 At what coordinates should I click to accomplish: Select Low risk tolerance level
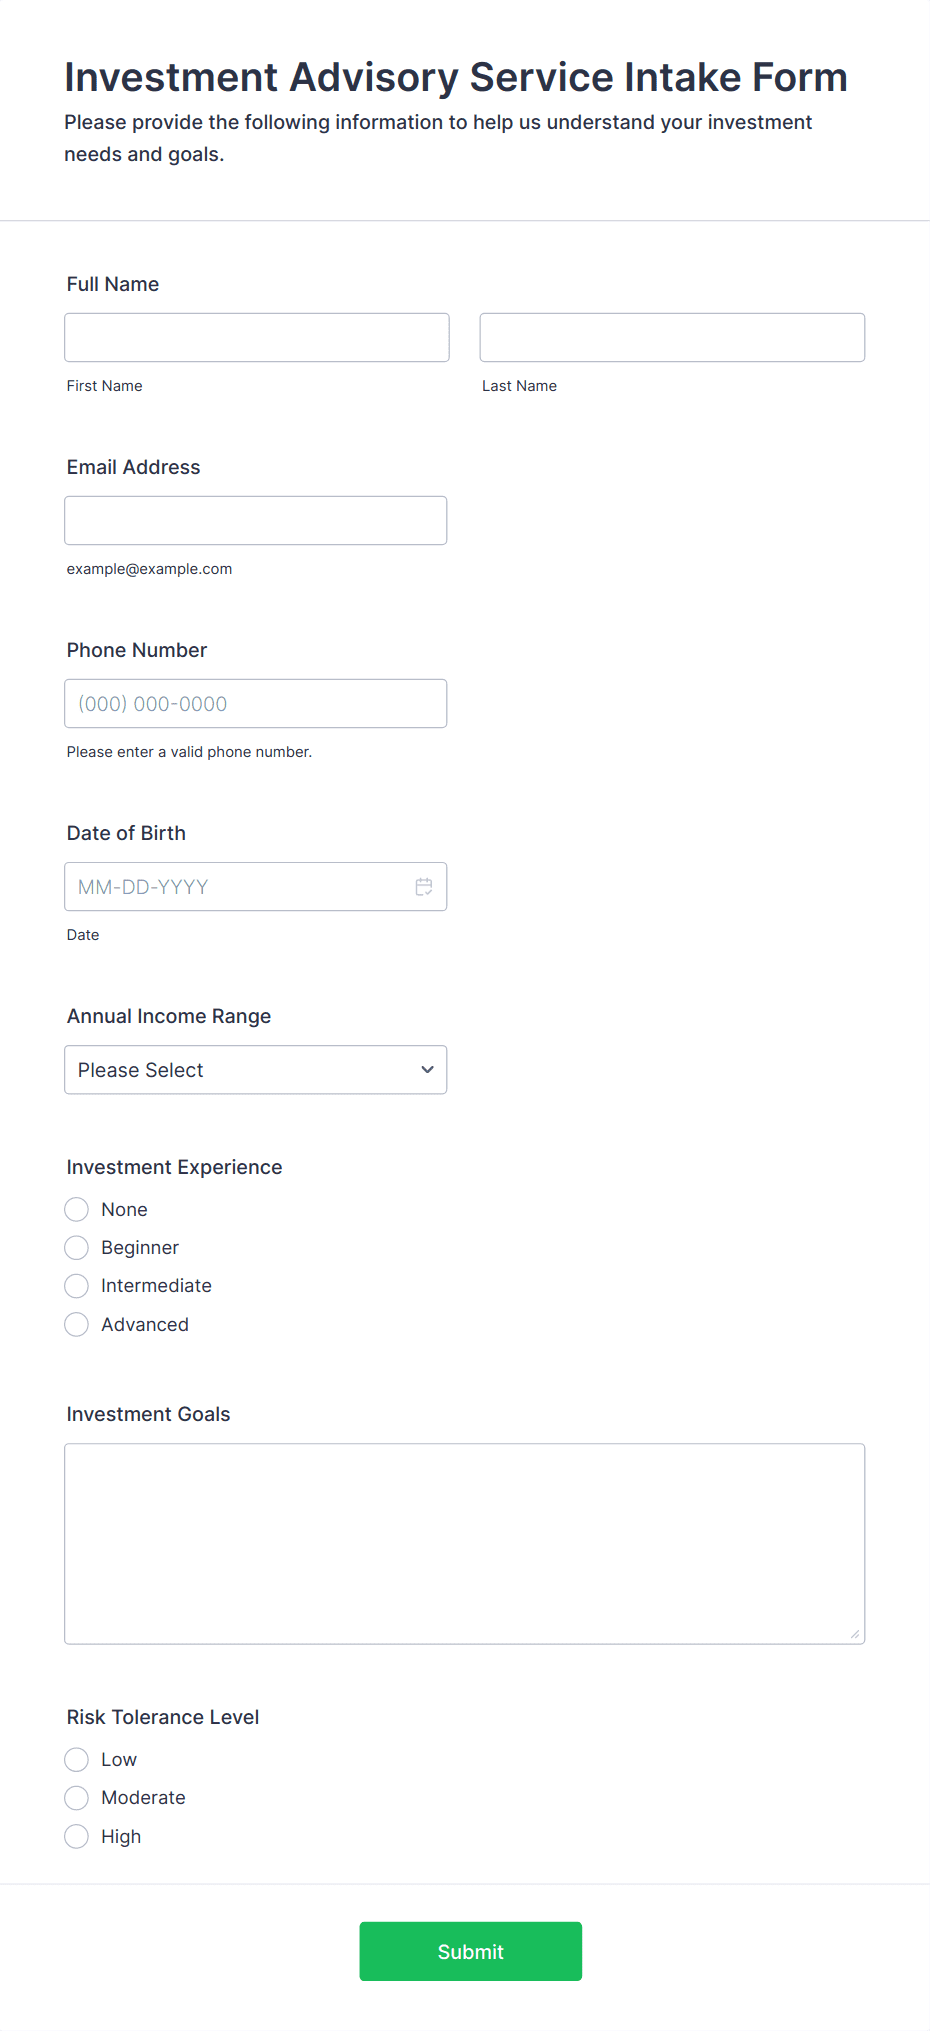click(x=76, y=1759)
